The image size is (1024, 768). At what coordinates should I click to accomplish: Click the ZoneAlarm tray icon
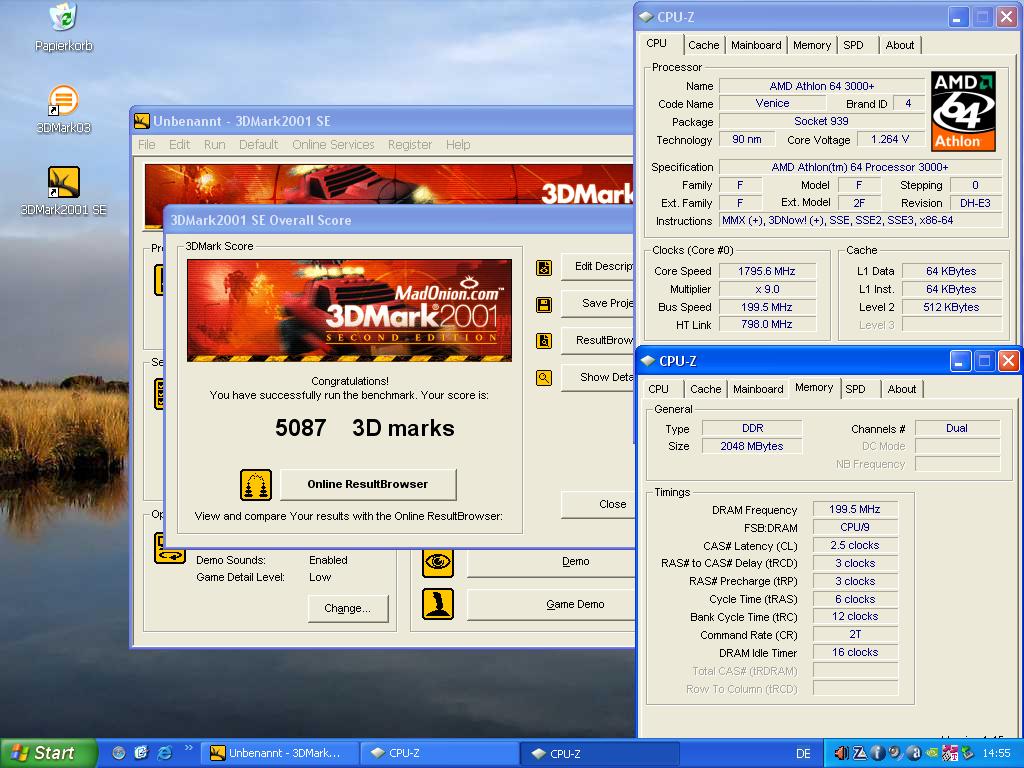(859, 754)
